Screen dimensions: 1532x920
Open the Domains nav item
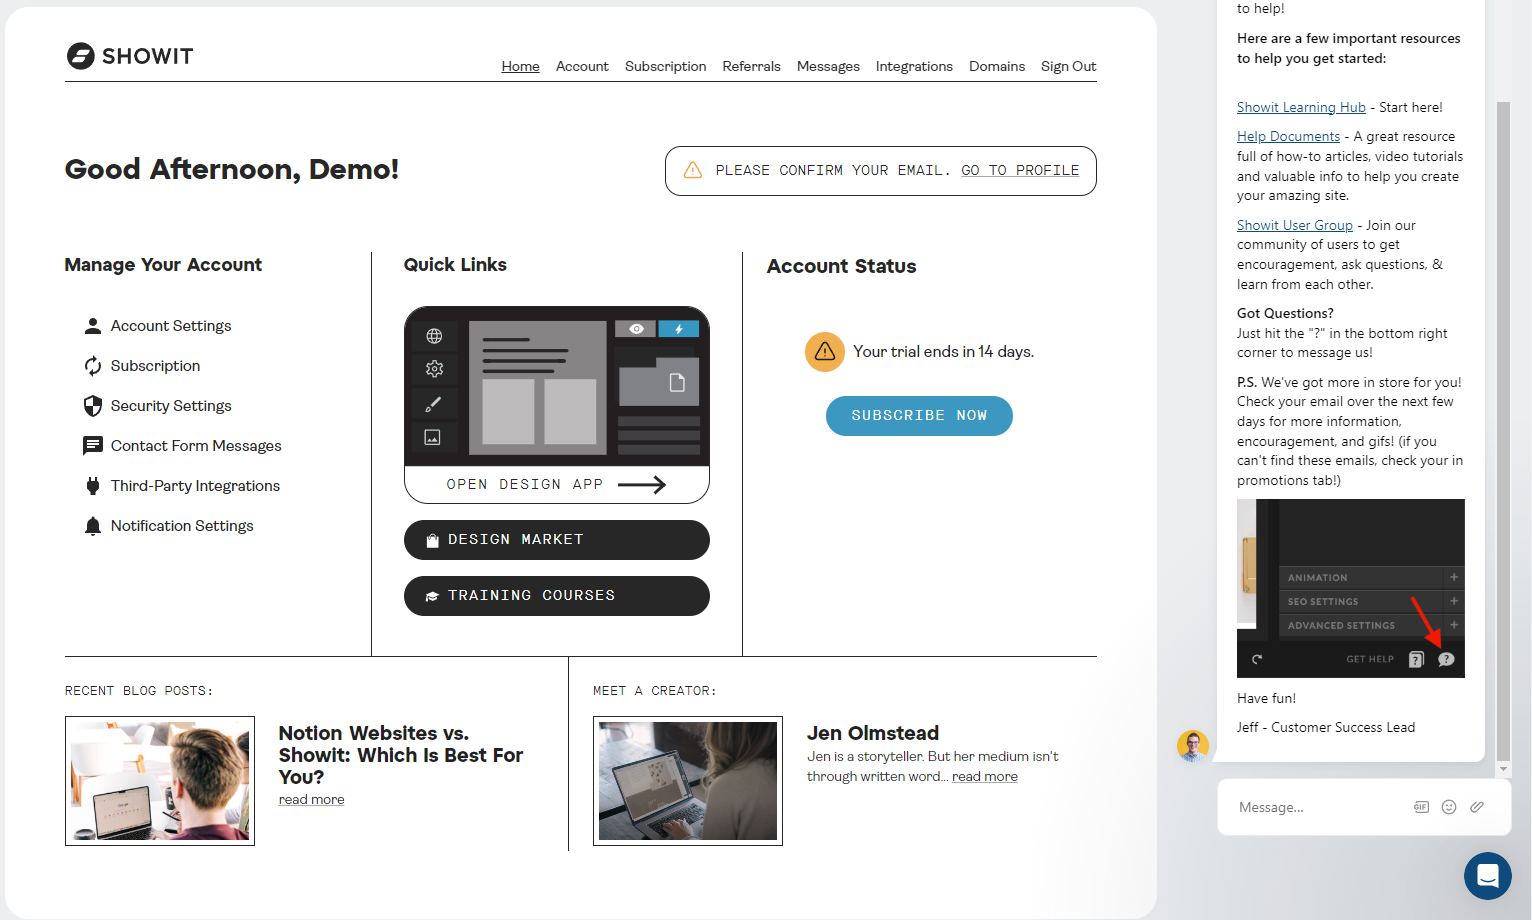997,66
